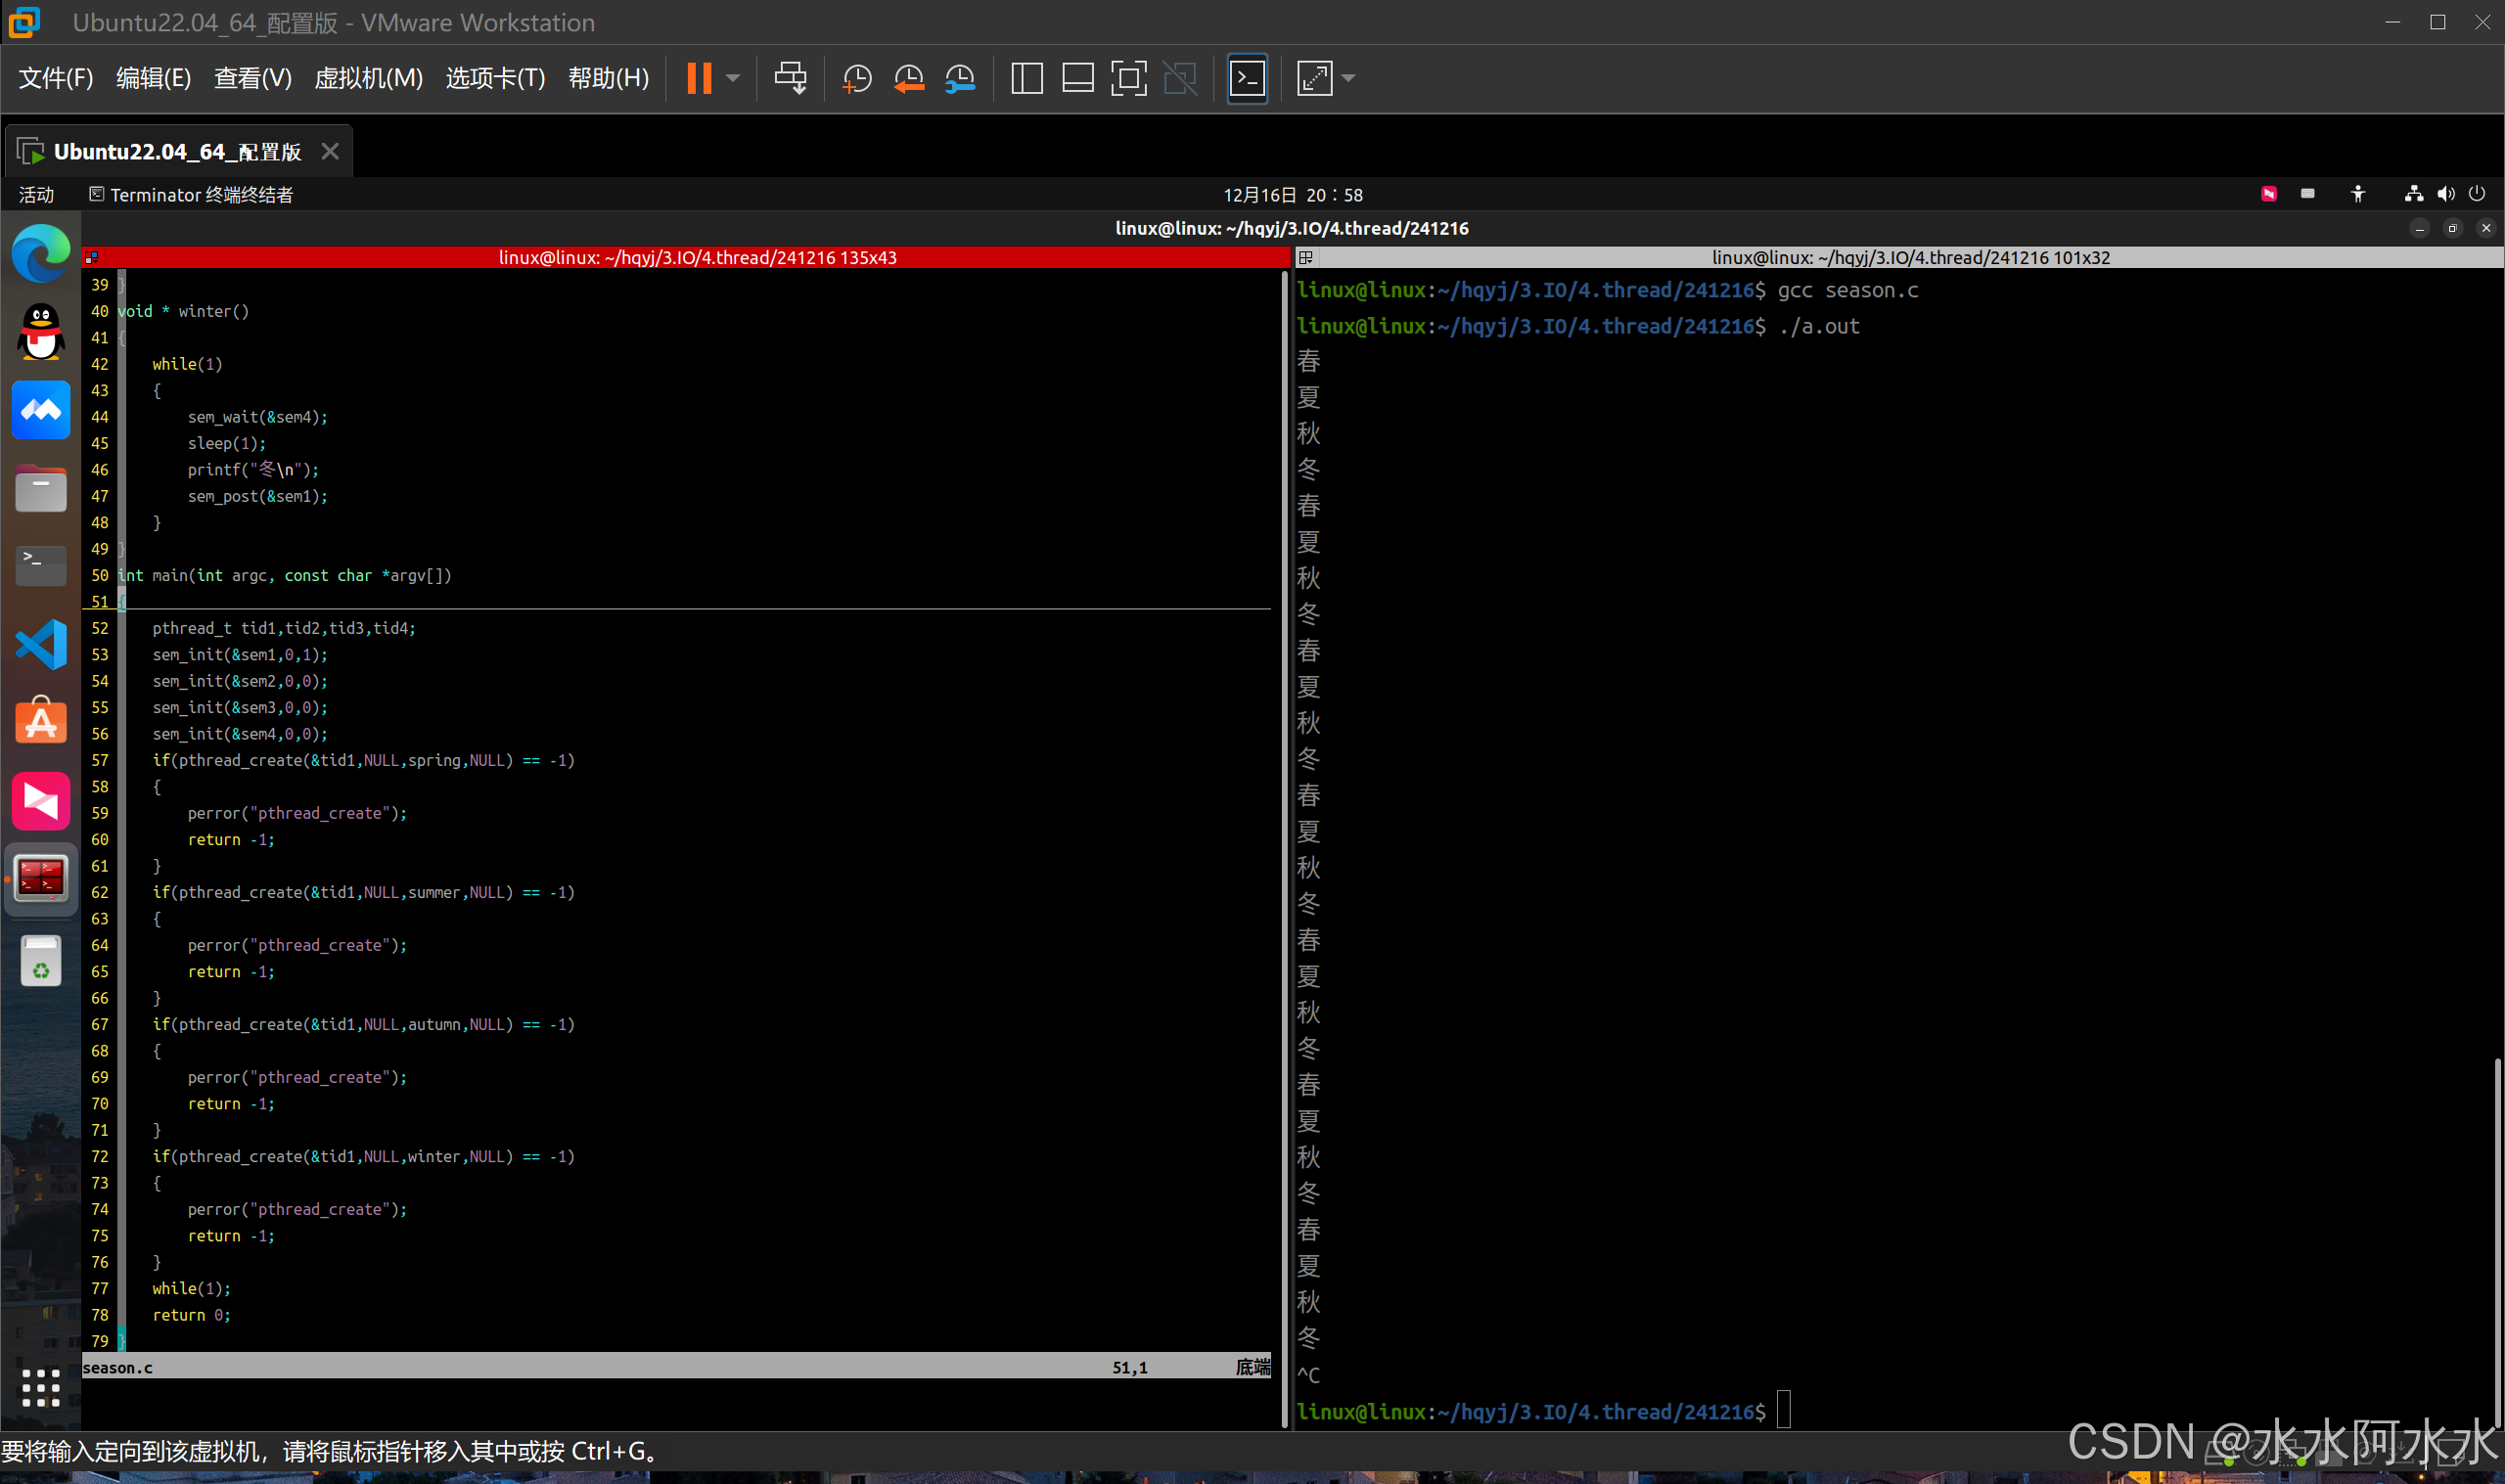Click the date and time 12月16日
Viewport: 2505px width, 1484px height.
1292,195
